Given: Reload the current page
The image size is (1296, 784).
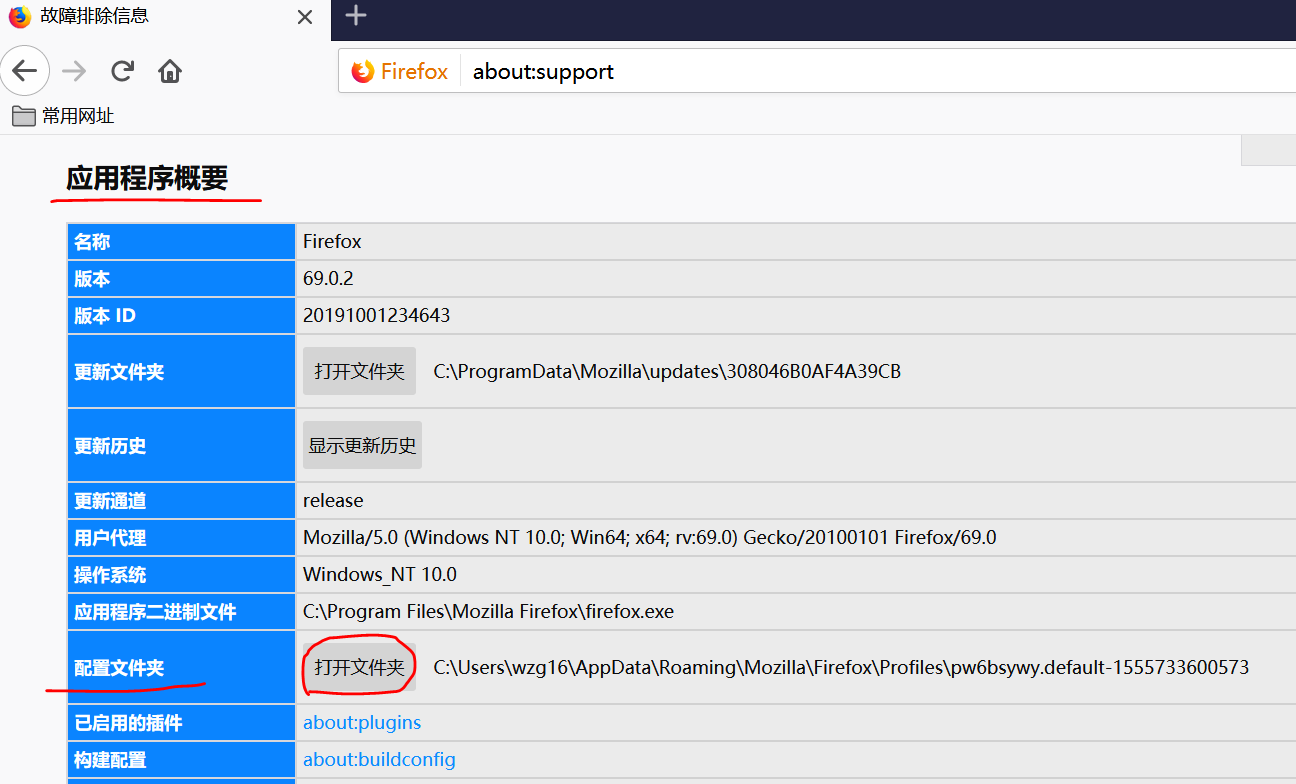Looking at the screenshot, I should tap(122, 71).
